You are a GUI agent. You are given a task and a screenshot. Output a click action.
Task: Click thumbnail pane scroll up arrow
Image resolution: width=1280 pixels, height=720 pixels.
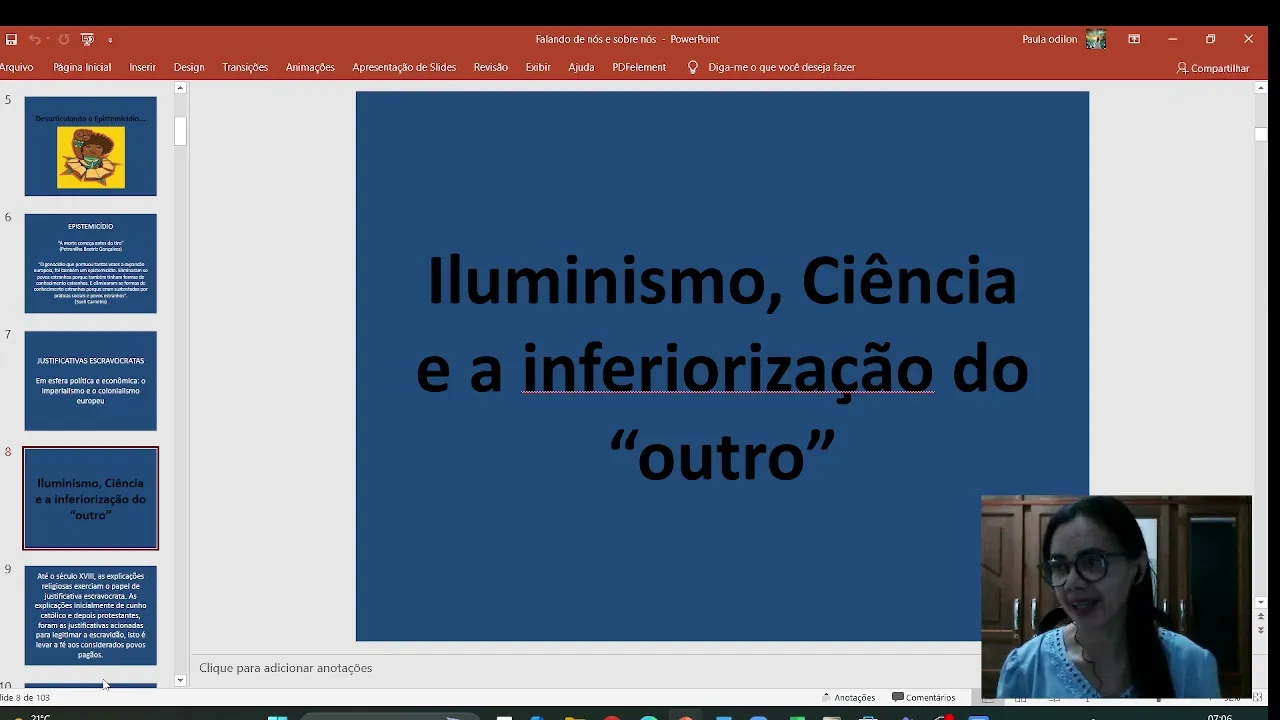click(x=180, y=88)
